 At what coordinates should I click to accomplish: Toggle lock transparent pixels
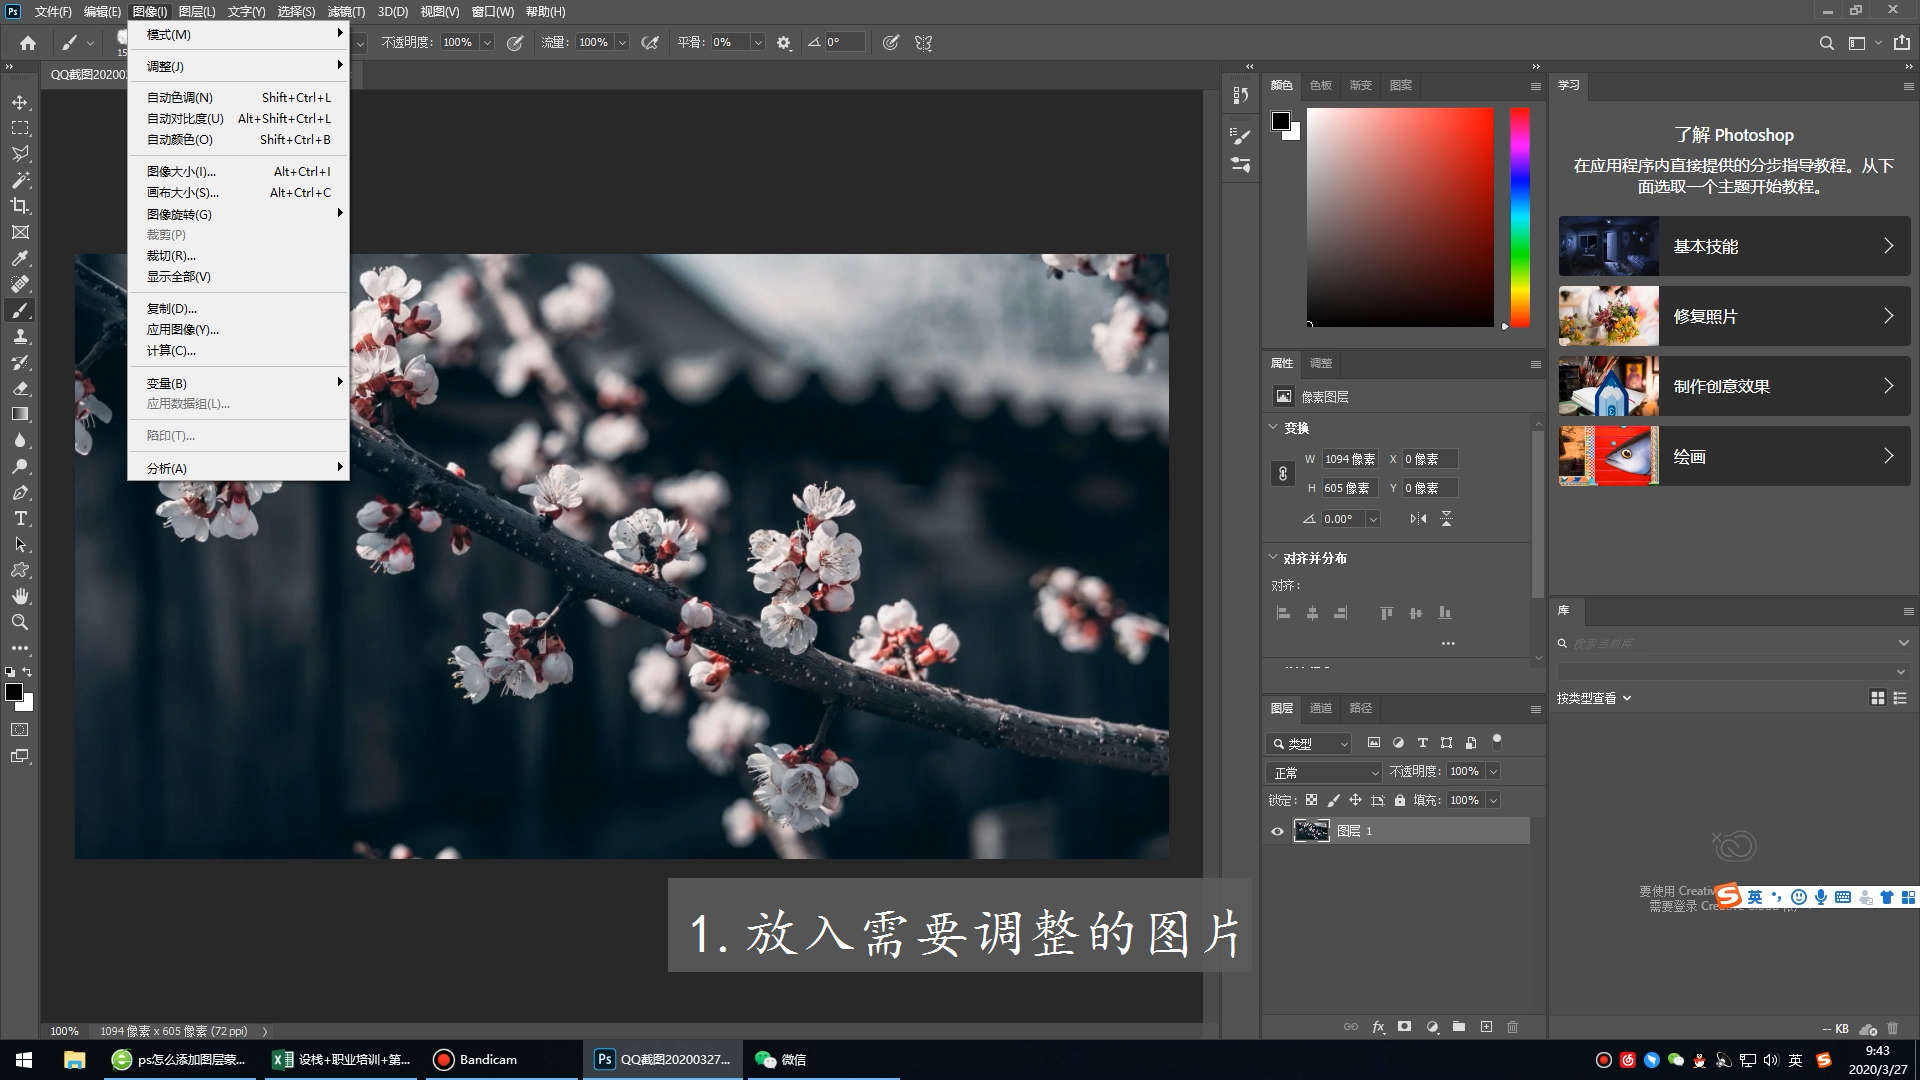[x=1311, y=800]
